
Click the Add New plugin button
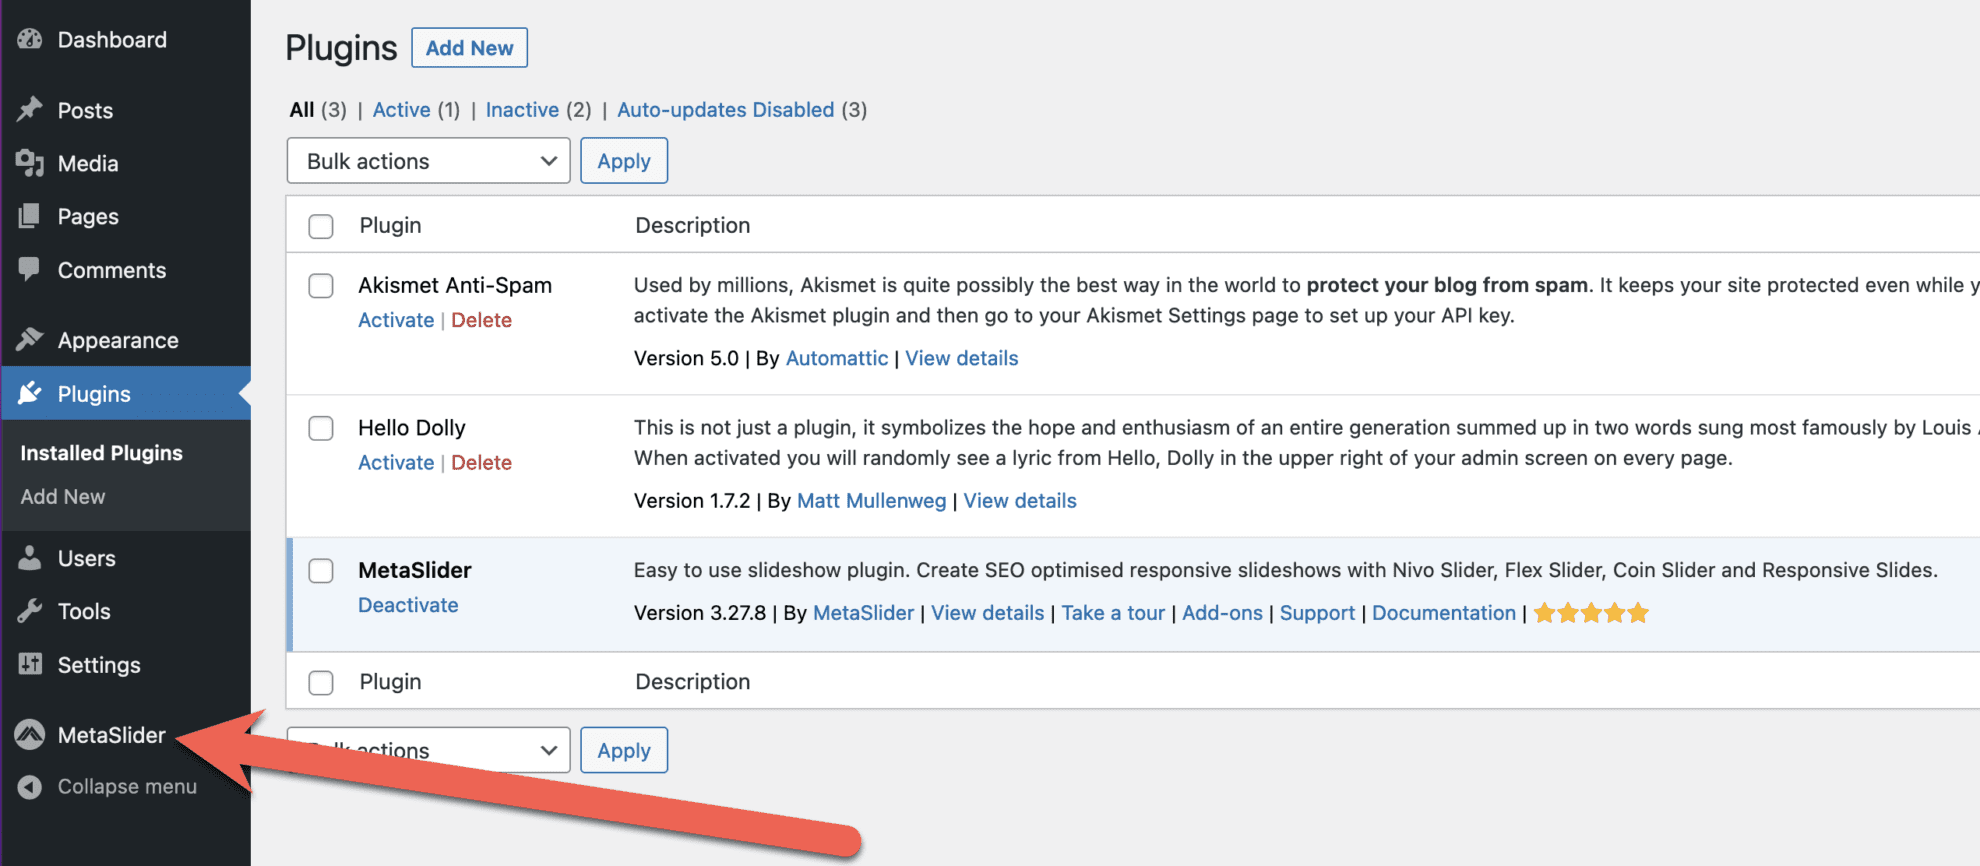469,47
